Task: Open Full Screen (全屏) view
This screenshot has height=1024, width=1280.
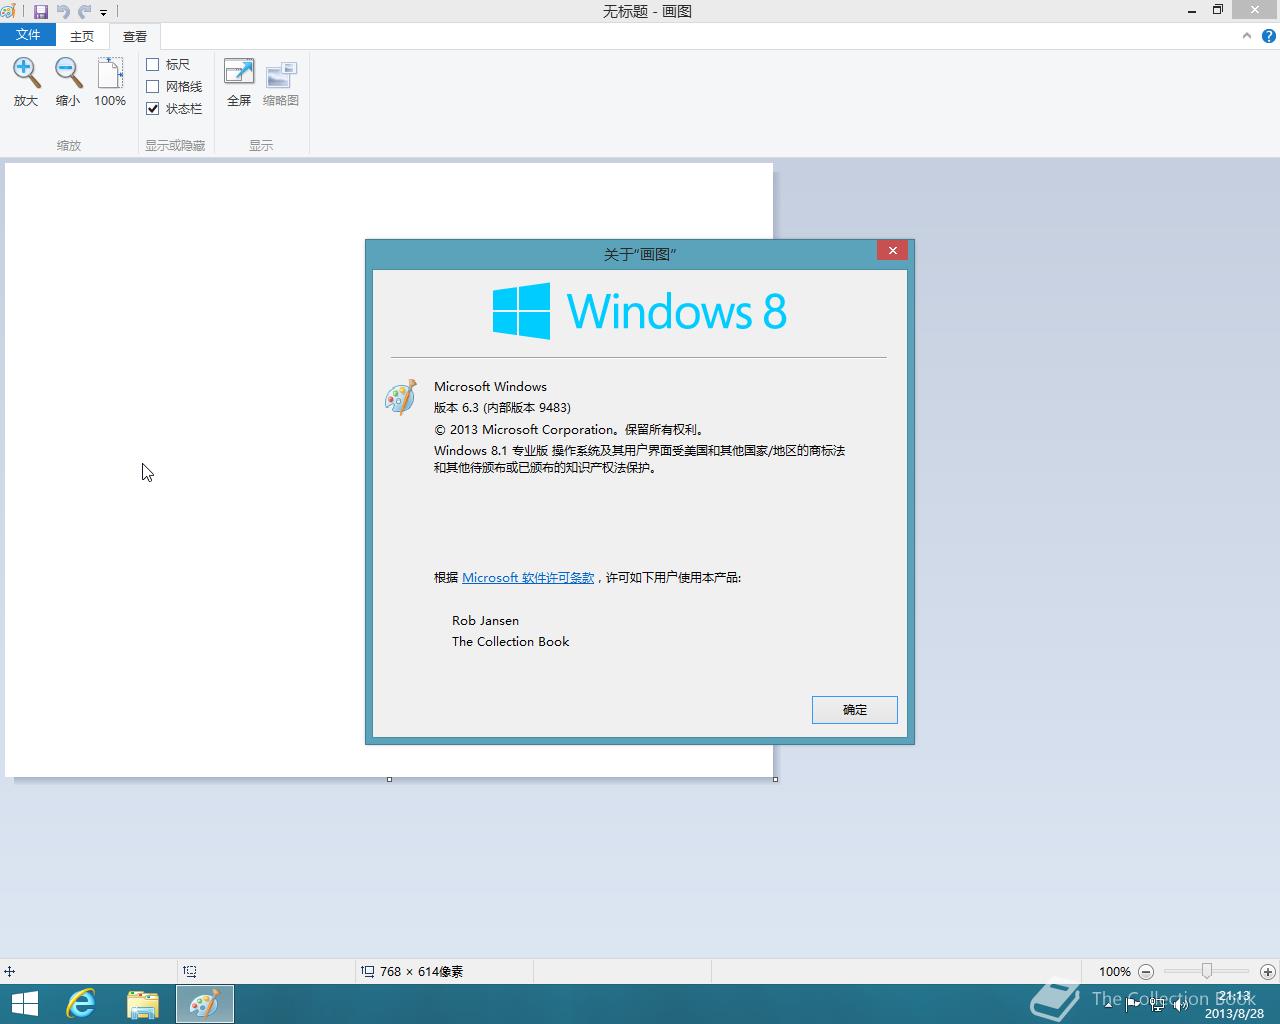Action: click(x=239, y=73)
